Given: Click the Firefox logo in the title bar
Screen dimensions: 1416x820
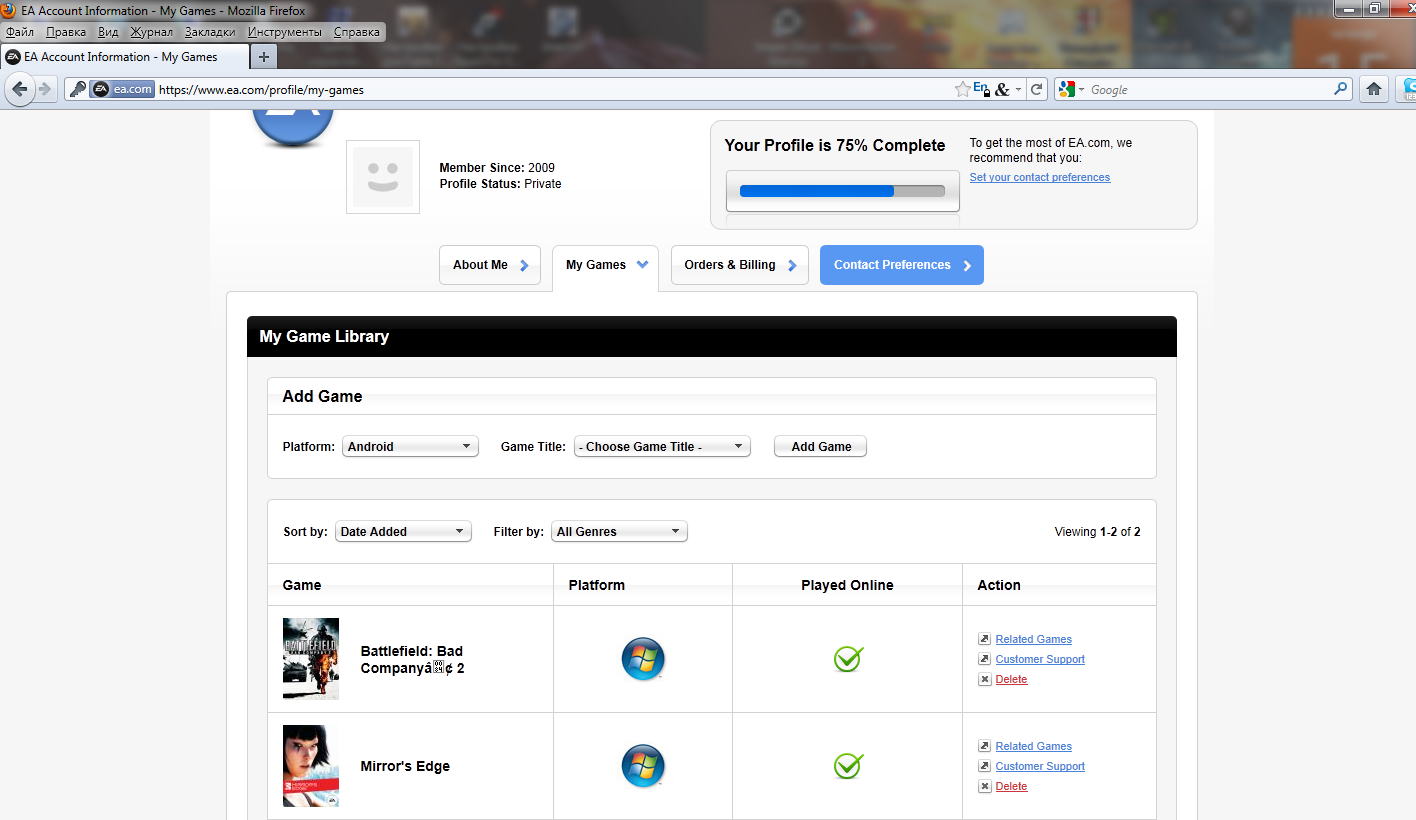Looking at the screenshot, I should click(9, 10).
